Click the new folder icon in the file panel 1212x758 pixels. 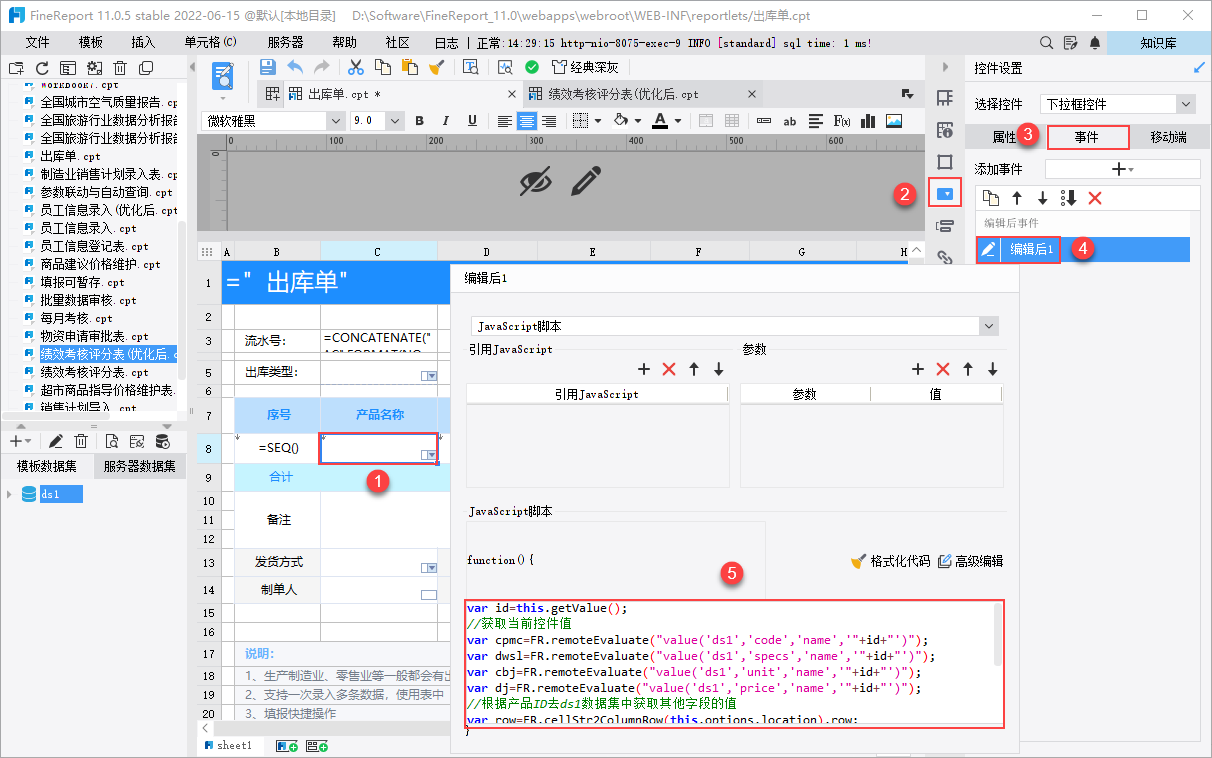click(x=16, y=68)
